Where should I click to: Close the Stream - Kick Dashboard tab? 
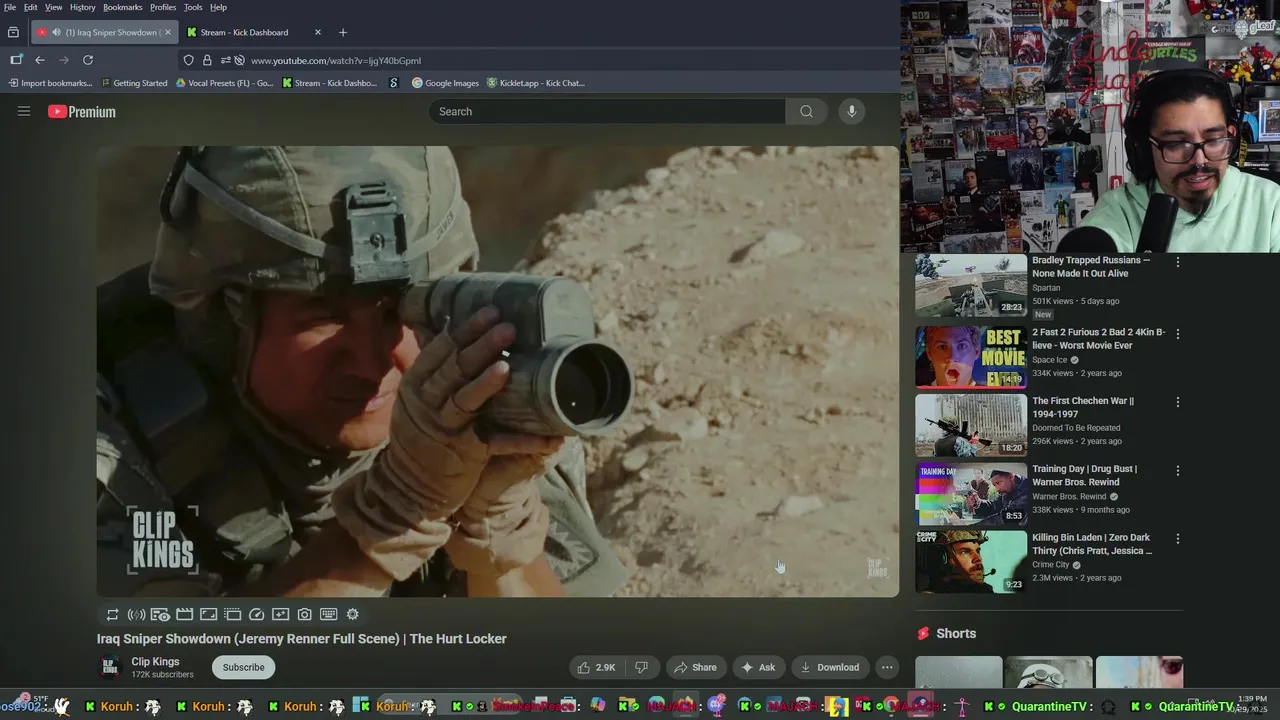318,32
